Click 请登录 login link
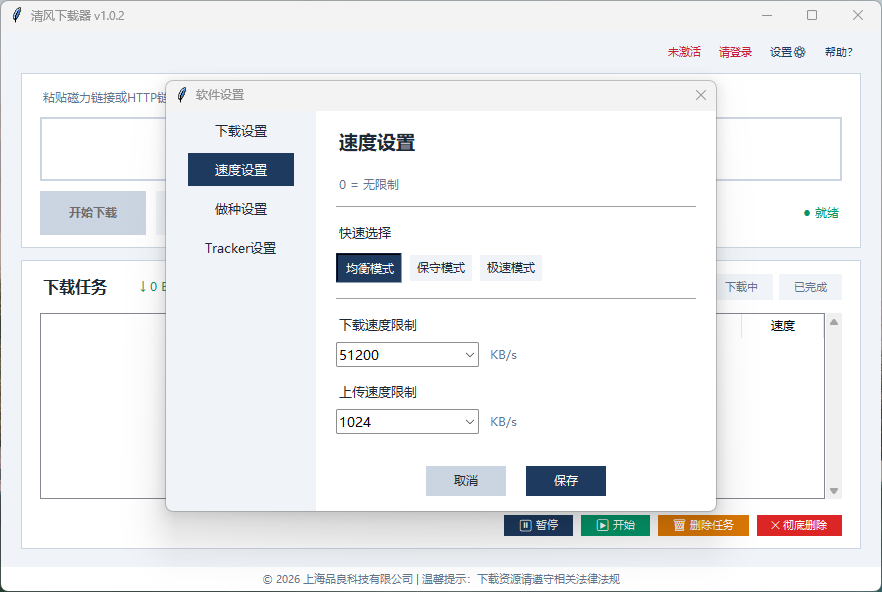 click(x=735, y=52)
